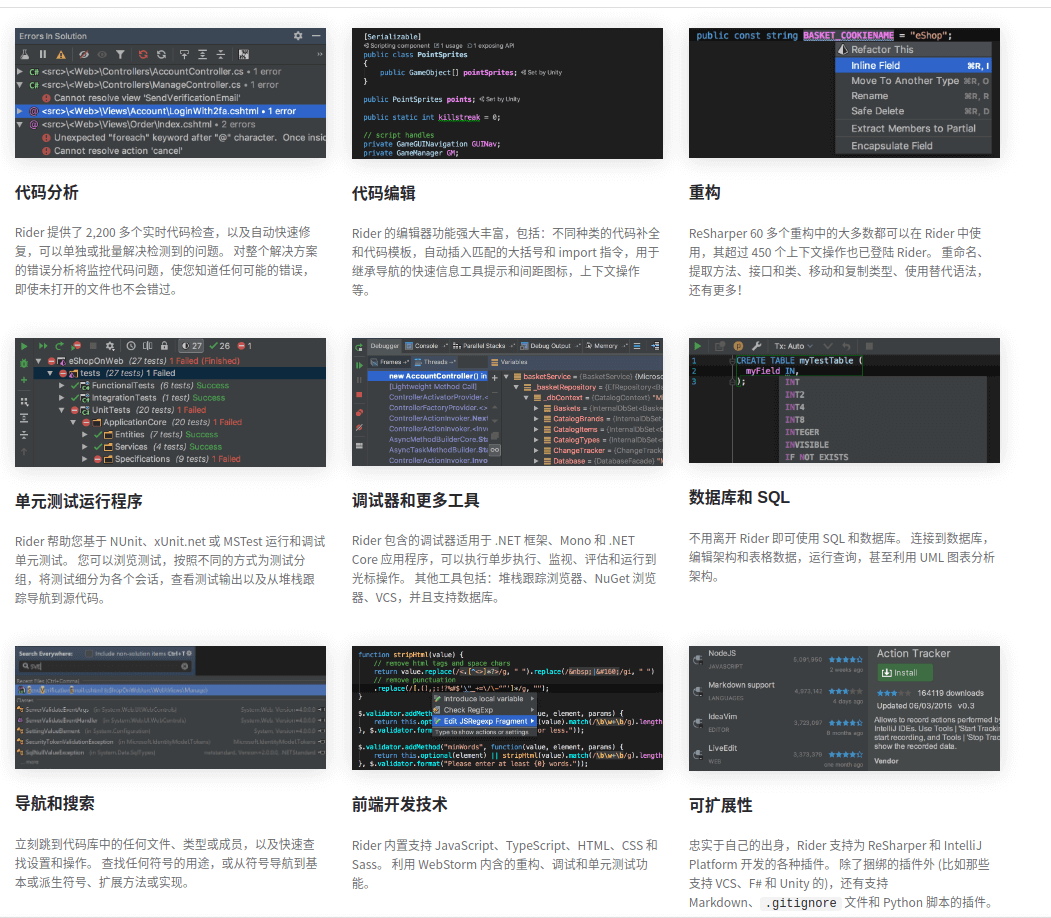Expand the Specifications test node
The image size is (1051, 918).
pyautogui.click(x=85, y=460)
